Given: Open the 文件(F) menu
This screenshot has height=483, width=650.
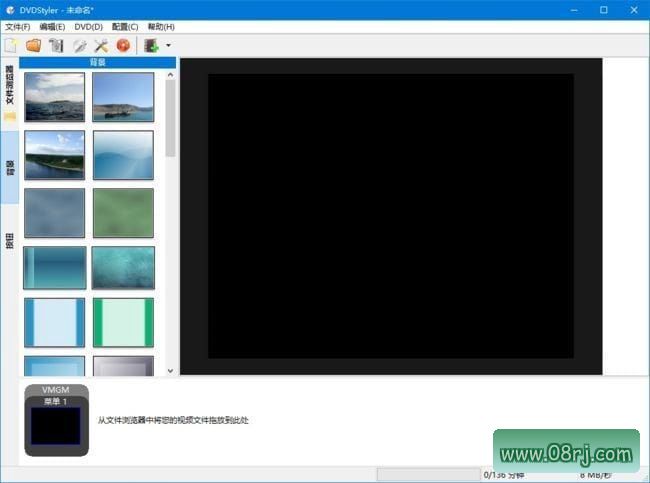Looking at the screenshot, I should pos(18,27).
